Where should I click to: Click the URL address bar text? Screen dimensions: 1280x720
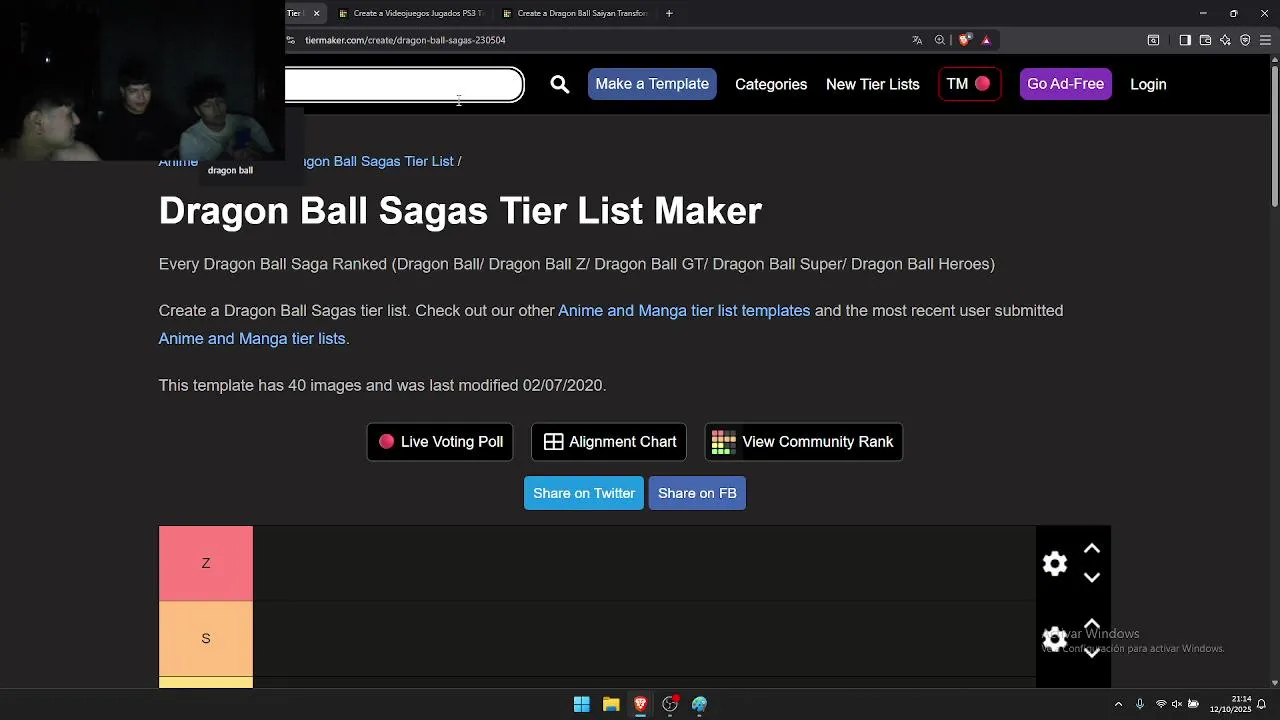click(405, 40)
